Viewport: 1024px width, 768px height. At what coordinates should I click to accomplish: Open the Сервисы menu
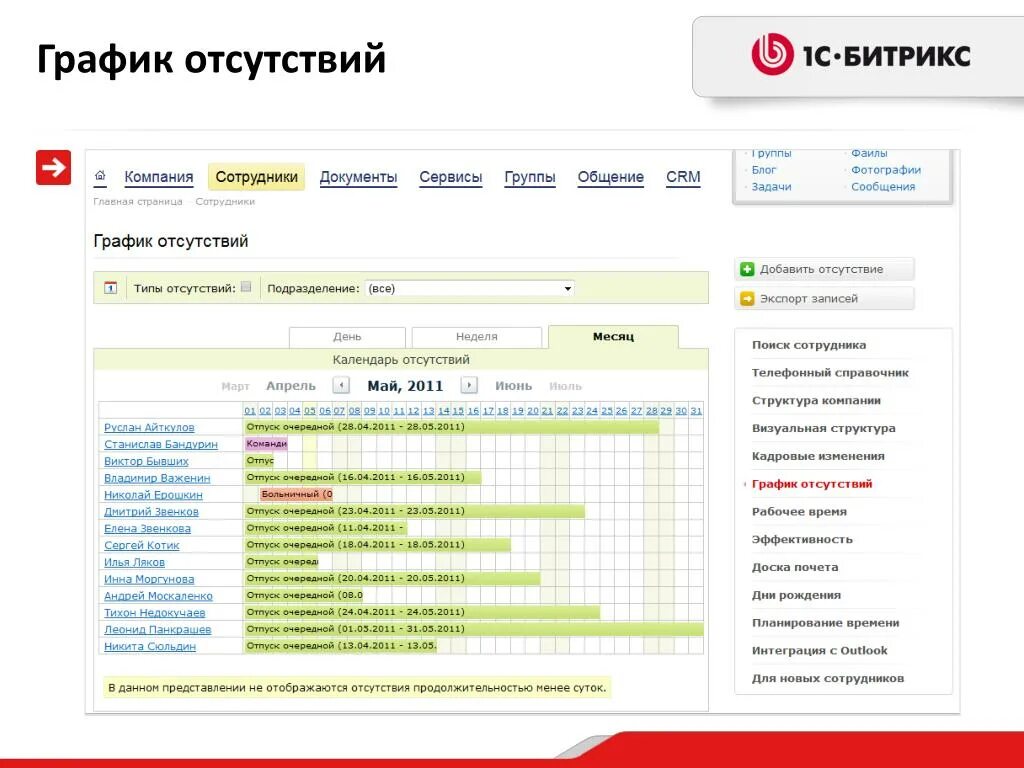[451, 177]
